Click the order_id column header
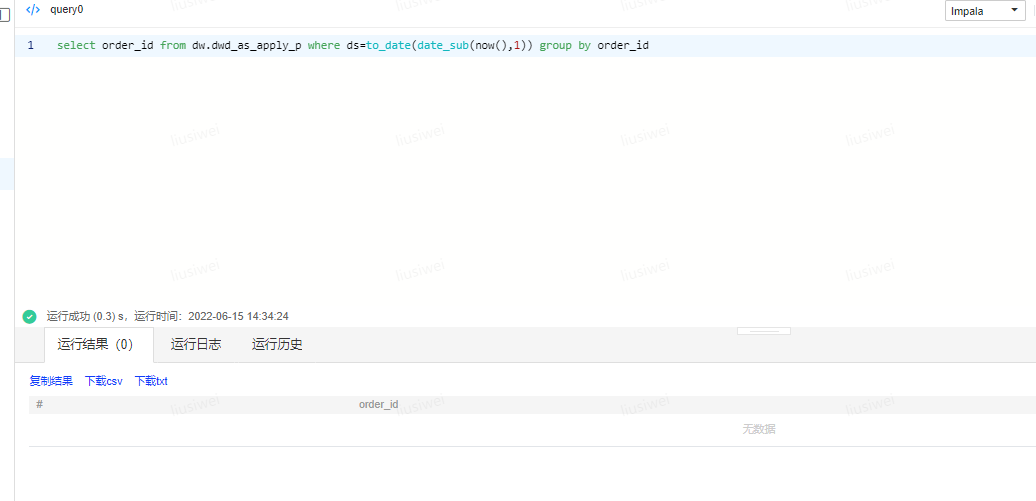This screenshot has height=501, width=1036. [378, 405]
